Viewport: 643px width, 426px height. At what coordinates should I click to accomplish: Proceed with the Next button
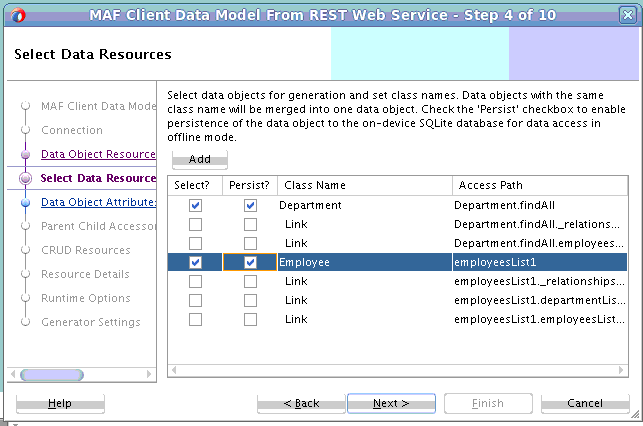tap(391, 403)
